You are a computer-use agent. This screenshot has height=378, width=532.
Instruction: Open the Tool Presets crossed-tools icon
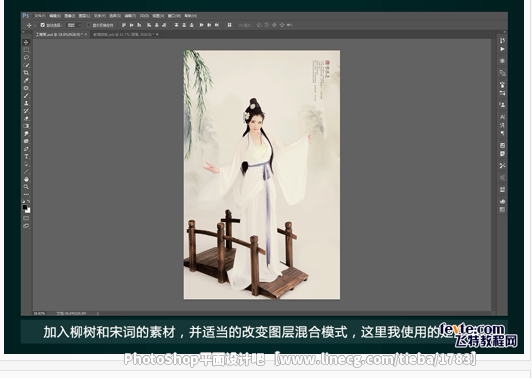(x=502, y=166)
